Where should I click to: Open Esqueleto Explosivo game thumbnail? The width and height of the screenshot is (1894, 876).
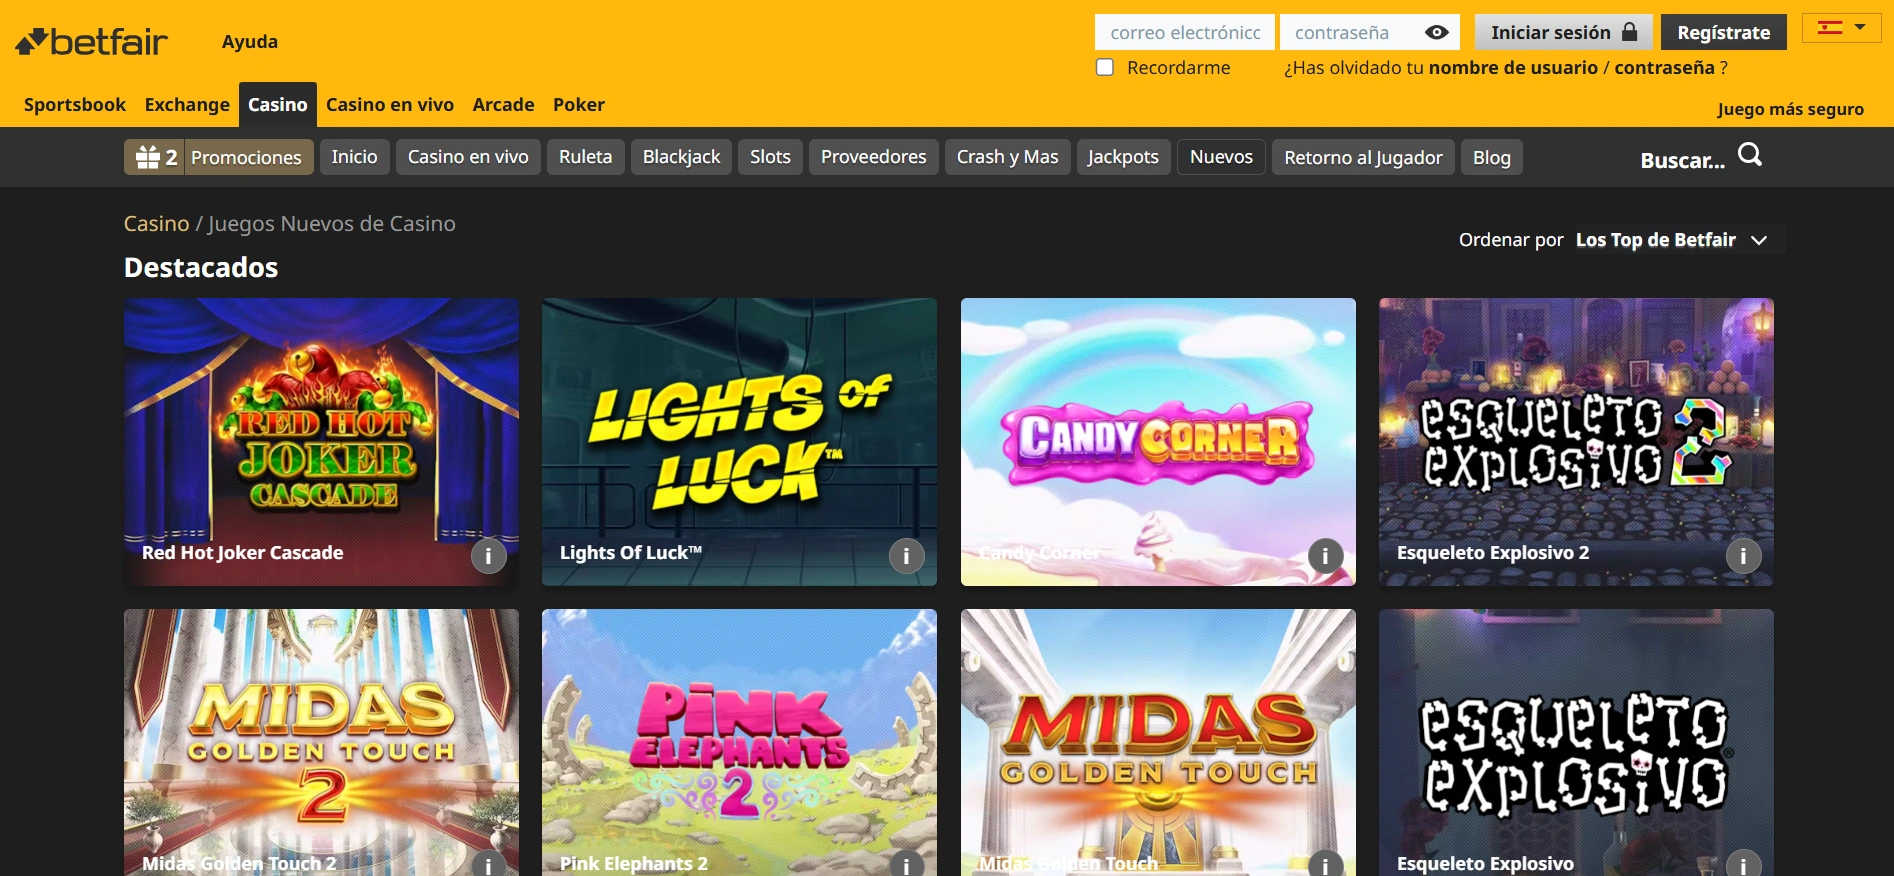tap(1576, 743)
